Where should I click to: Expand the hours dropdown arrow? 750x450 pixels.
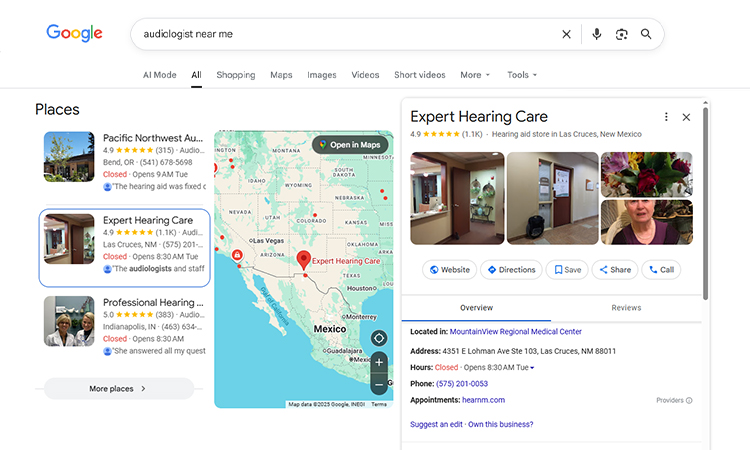click(x=532, y=368)
